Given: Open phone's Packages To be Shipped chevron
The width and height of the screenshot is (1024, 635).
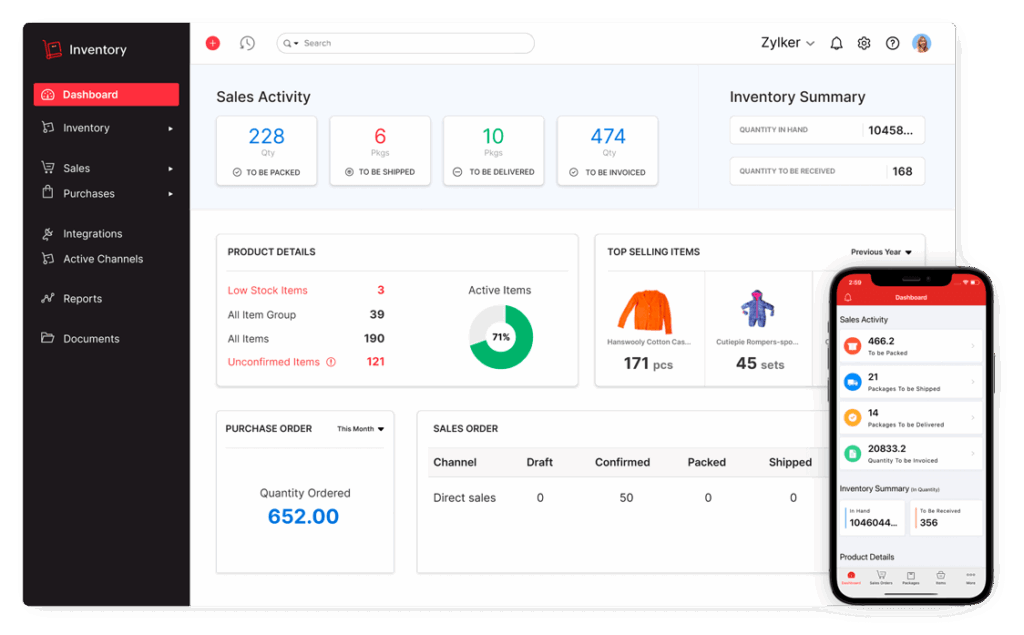Looking at the screenshot, I should (973, 382).
